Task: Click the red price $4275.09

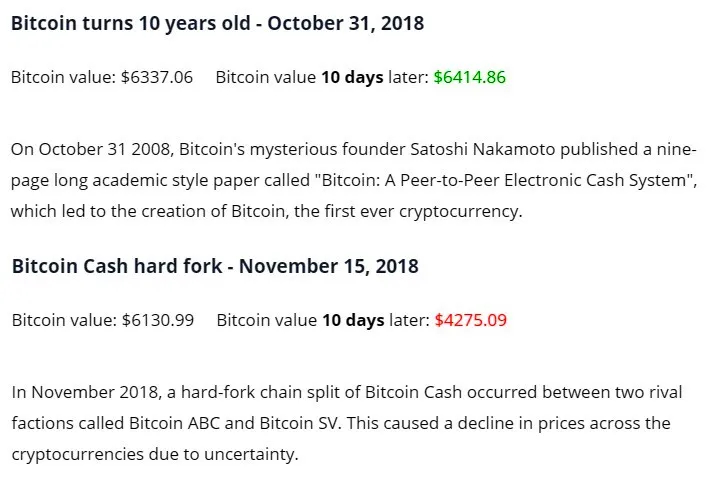Action: coord(471,320)
